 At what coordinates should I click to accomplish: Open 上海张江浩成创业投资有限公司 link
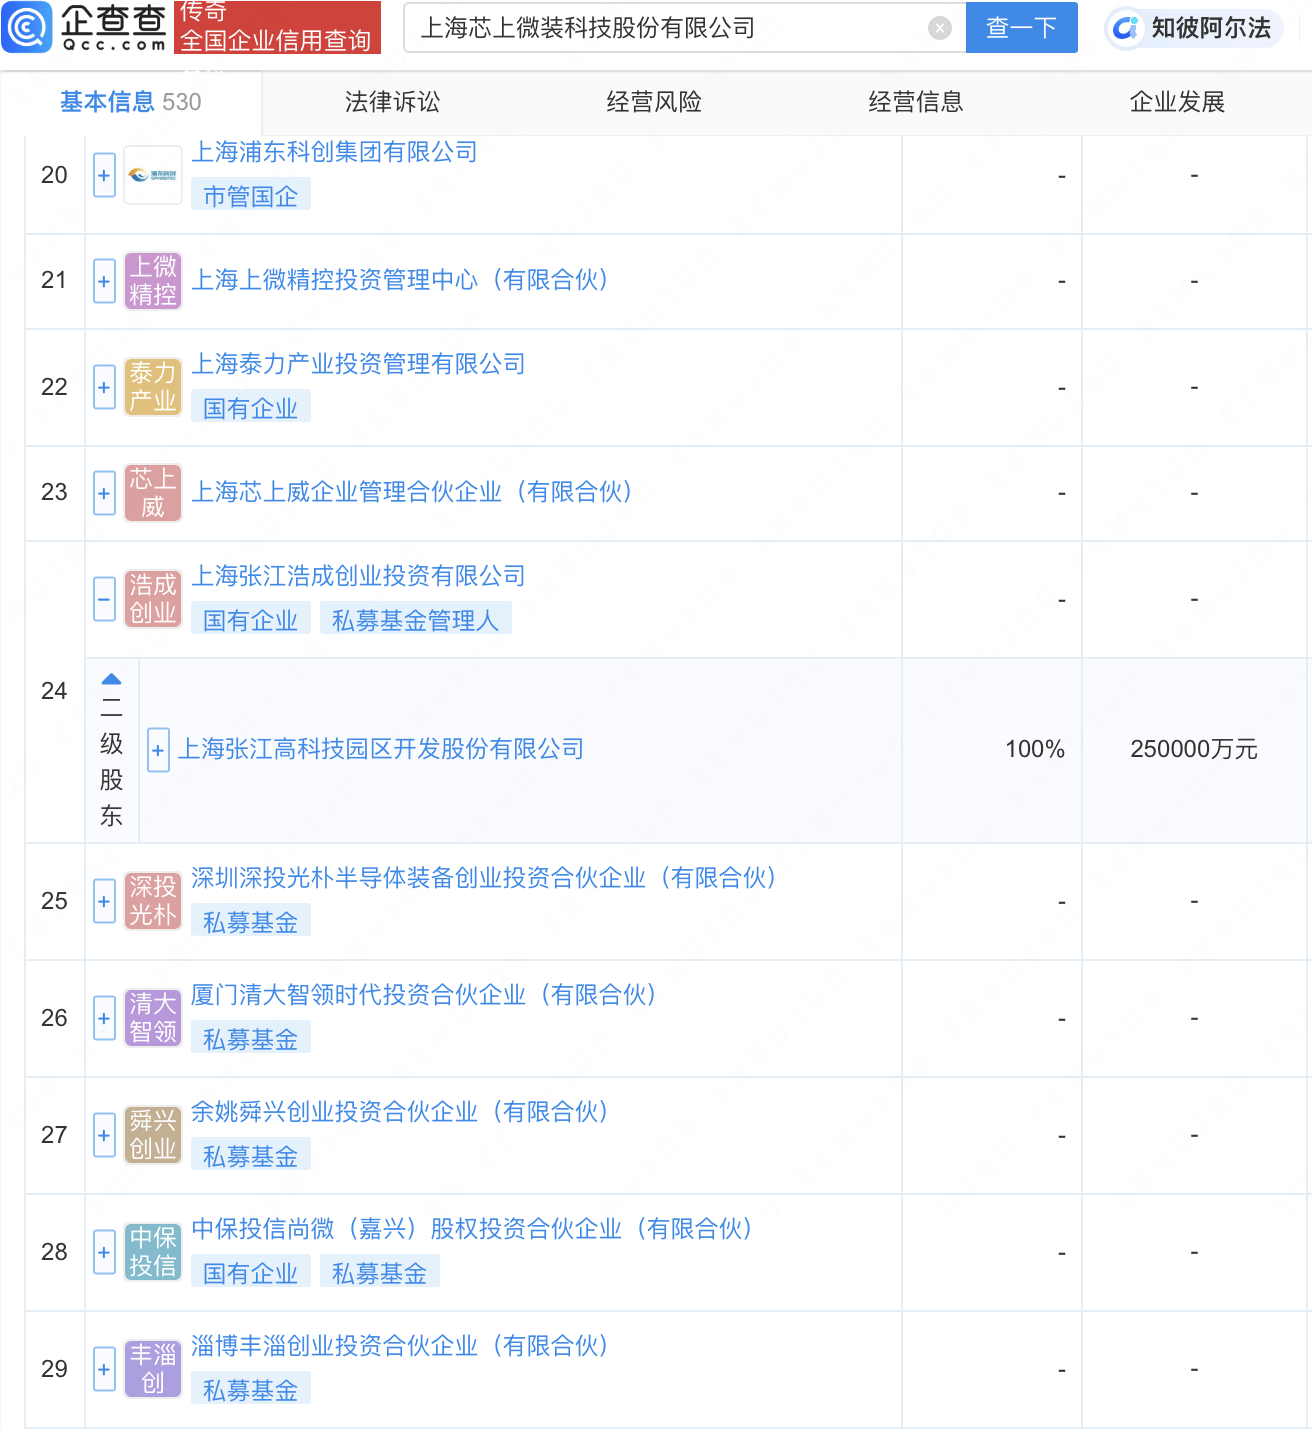pyautogui.click(x=358, y=576)
